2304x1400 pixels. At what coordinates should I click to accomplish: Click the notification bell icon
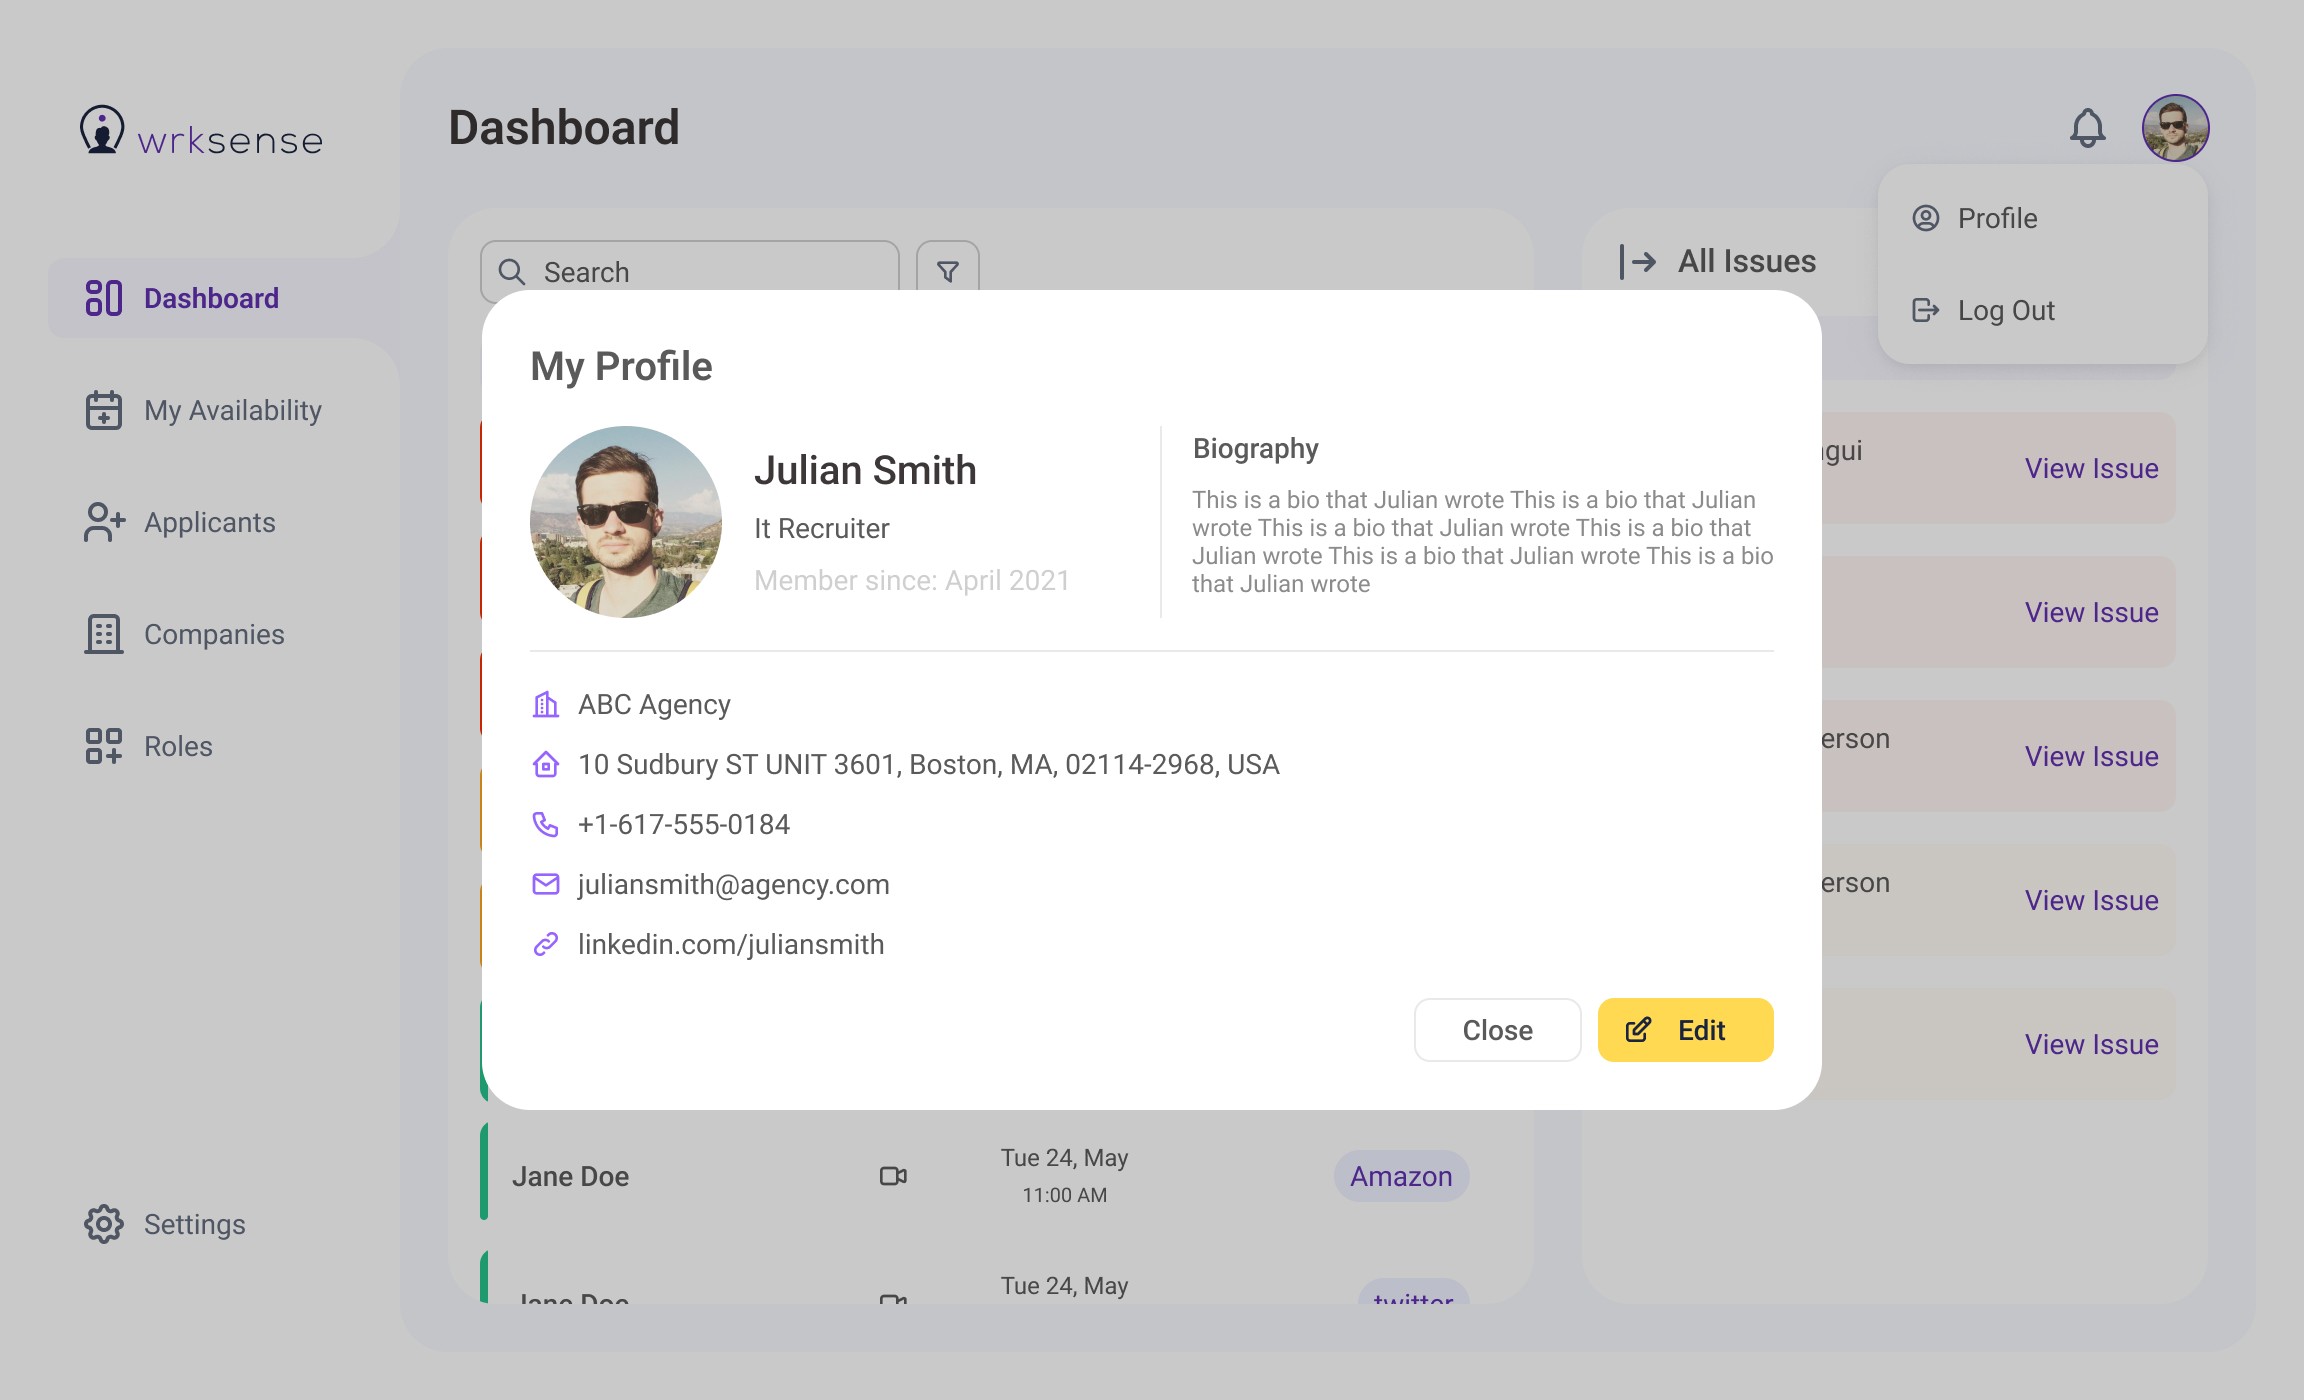[x=2087, y=128]
